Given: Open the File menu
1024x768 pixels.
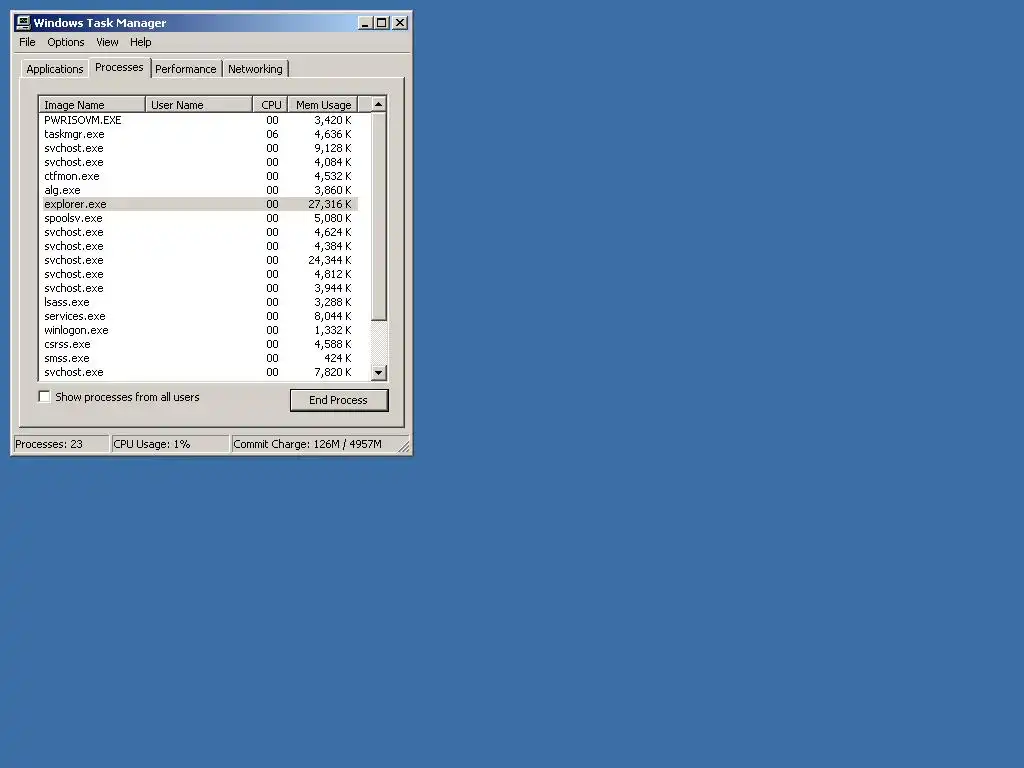Looking at the screenshot, I should coord(27,42).
